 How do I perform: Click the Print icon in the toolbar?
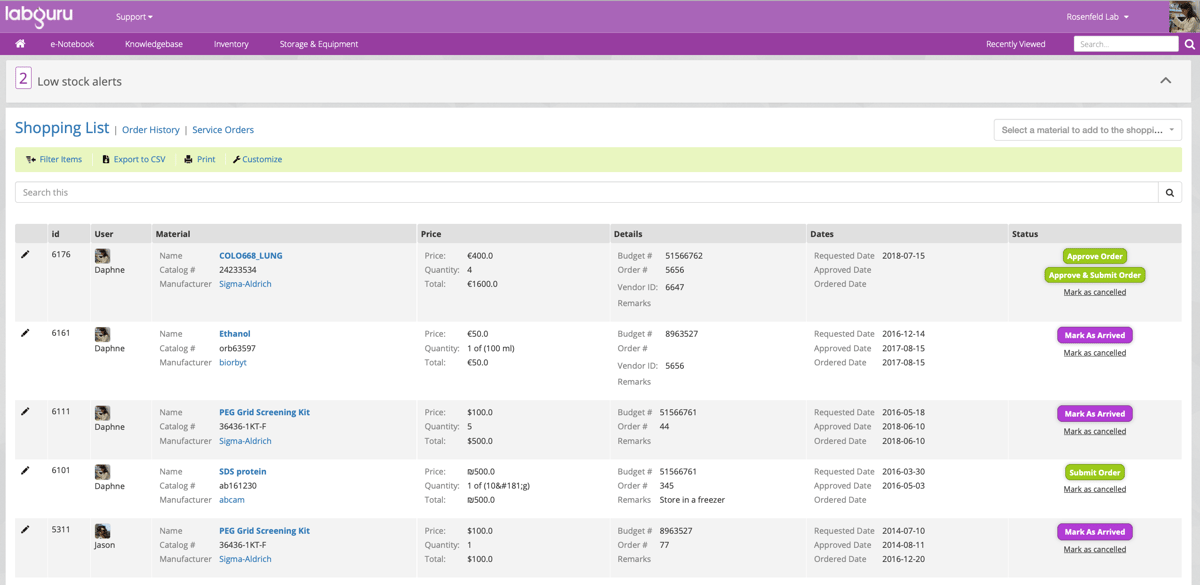coord(188,159)
